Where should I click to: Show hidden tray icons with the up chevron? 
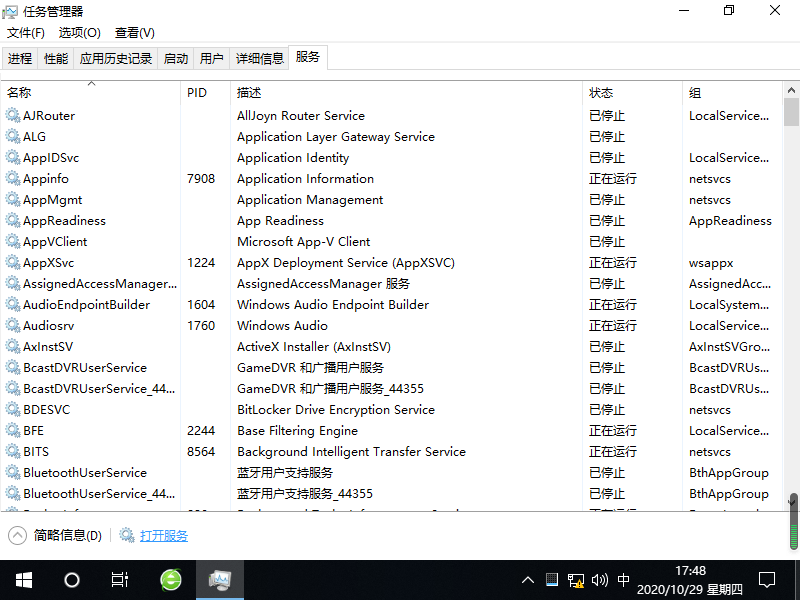point(528,579)
